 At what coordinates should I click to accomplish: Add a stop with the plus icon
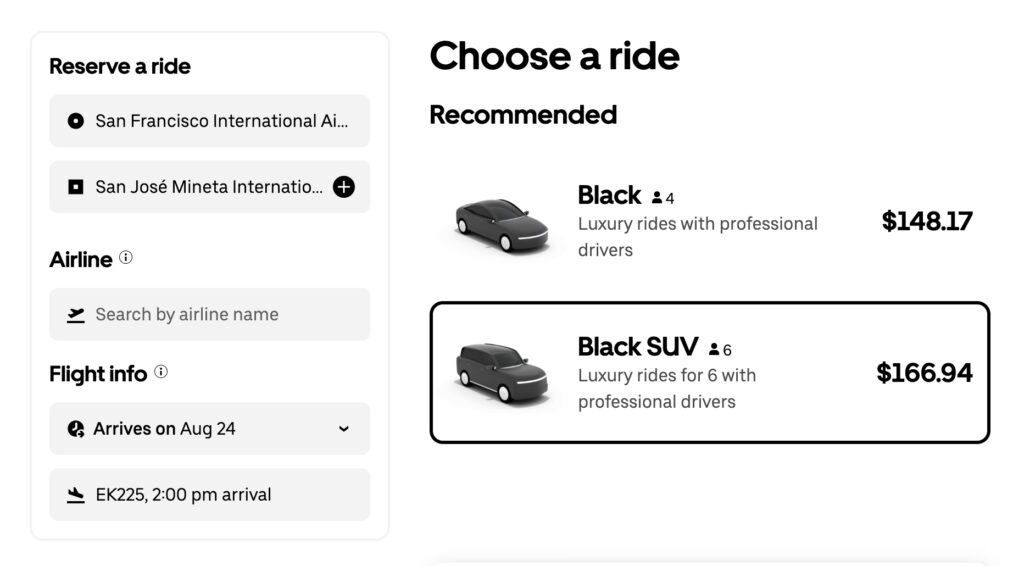click(343, 187)
